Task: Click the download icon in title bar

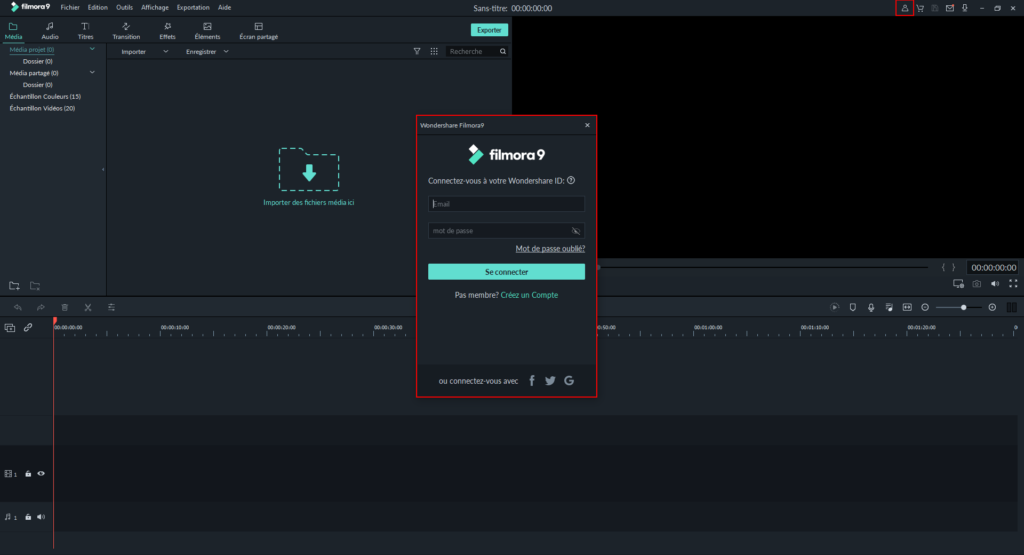Action: pos(965,8)
